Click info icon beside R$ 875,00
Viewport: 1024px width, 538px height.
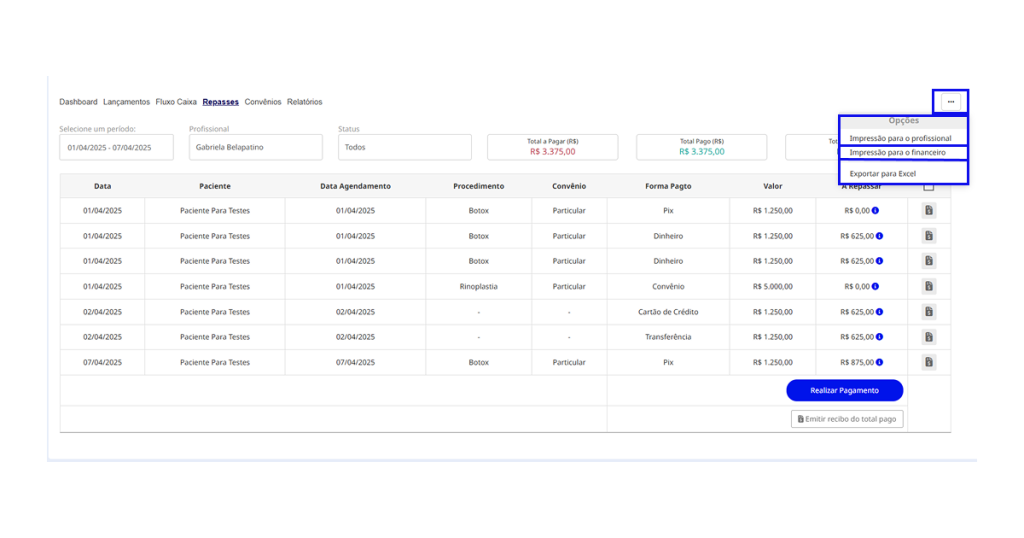880,362
